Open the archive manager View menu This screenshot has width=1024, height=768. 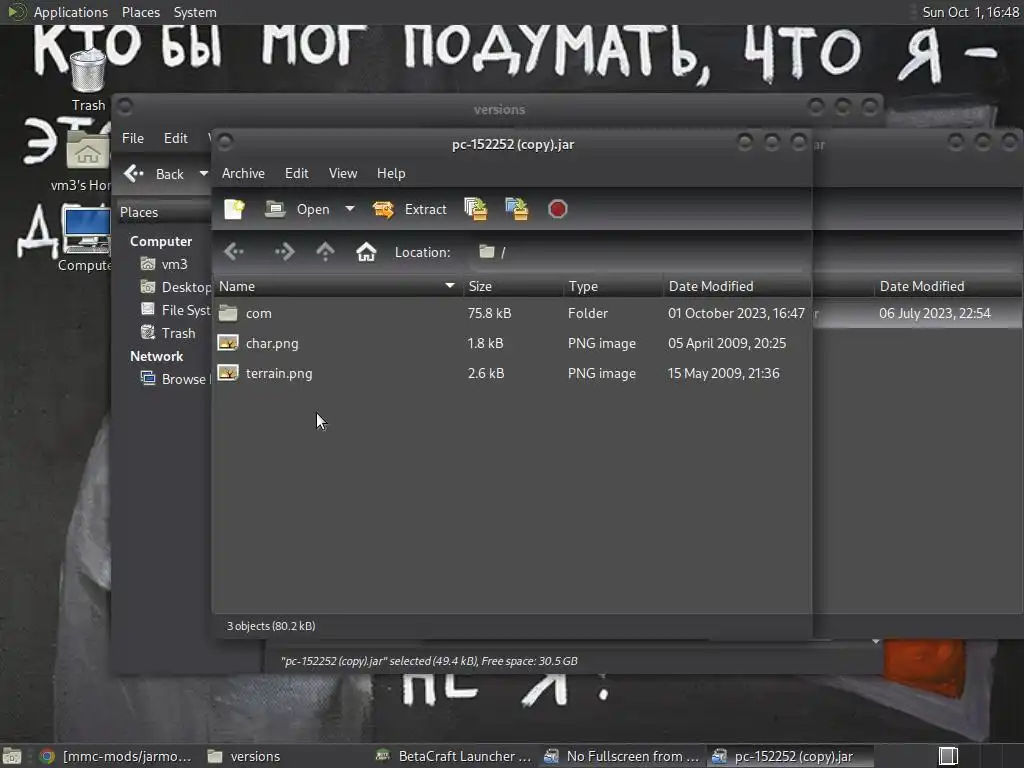(343, 173)
